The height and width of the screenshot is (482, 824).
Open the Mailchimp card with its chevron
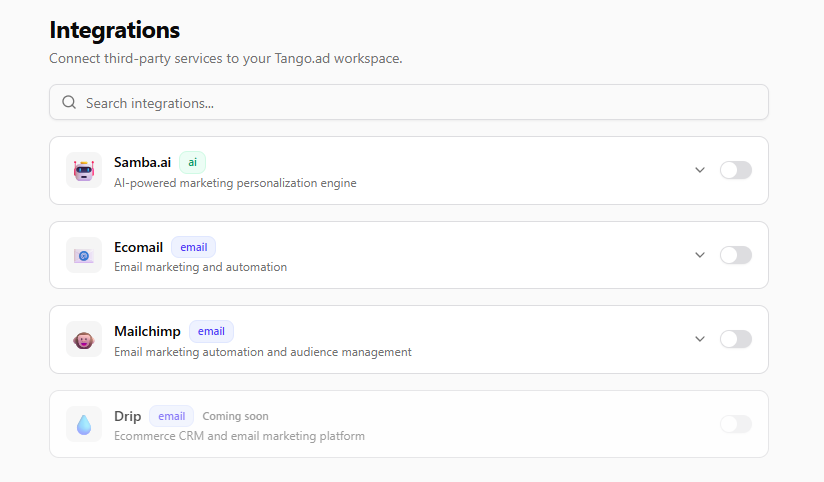click(x=700, y=339)
